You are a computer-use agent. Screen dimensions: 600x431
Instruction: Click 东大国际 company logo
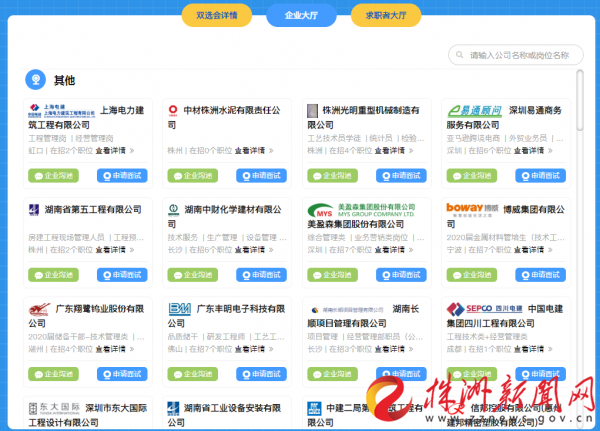pyautogui.click(x=54, y=408)
